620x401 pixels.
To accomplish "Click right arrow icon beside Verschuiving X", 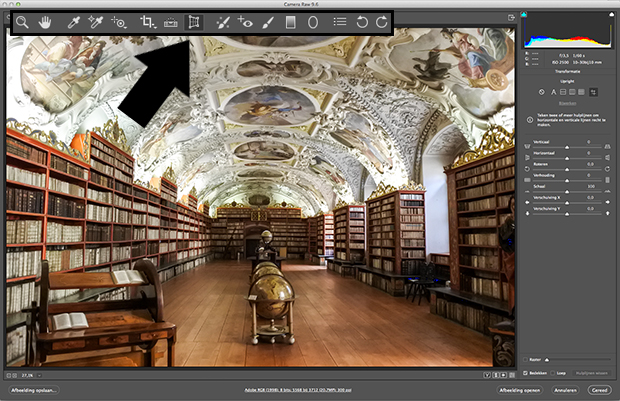I will point(608,202).
